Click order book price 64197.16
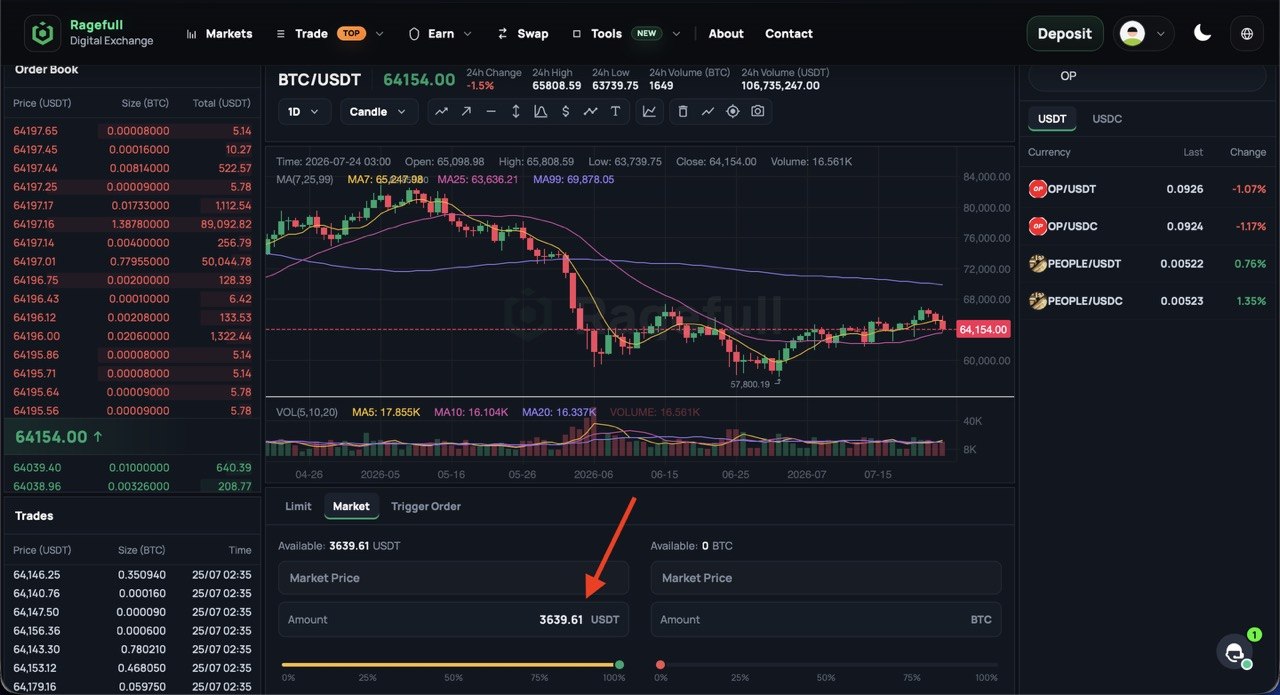1280x695 pixels. tap(35, 224)
